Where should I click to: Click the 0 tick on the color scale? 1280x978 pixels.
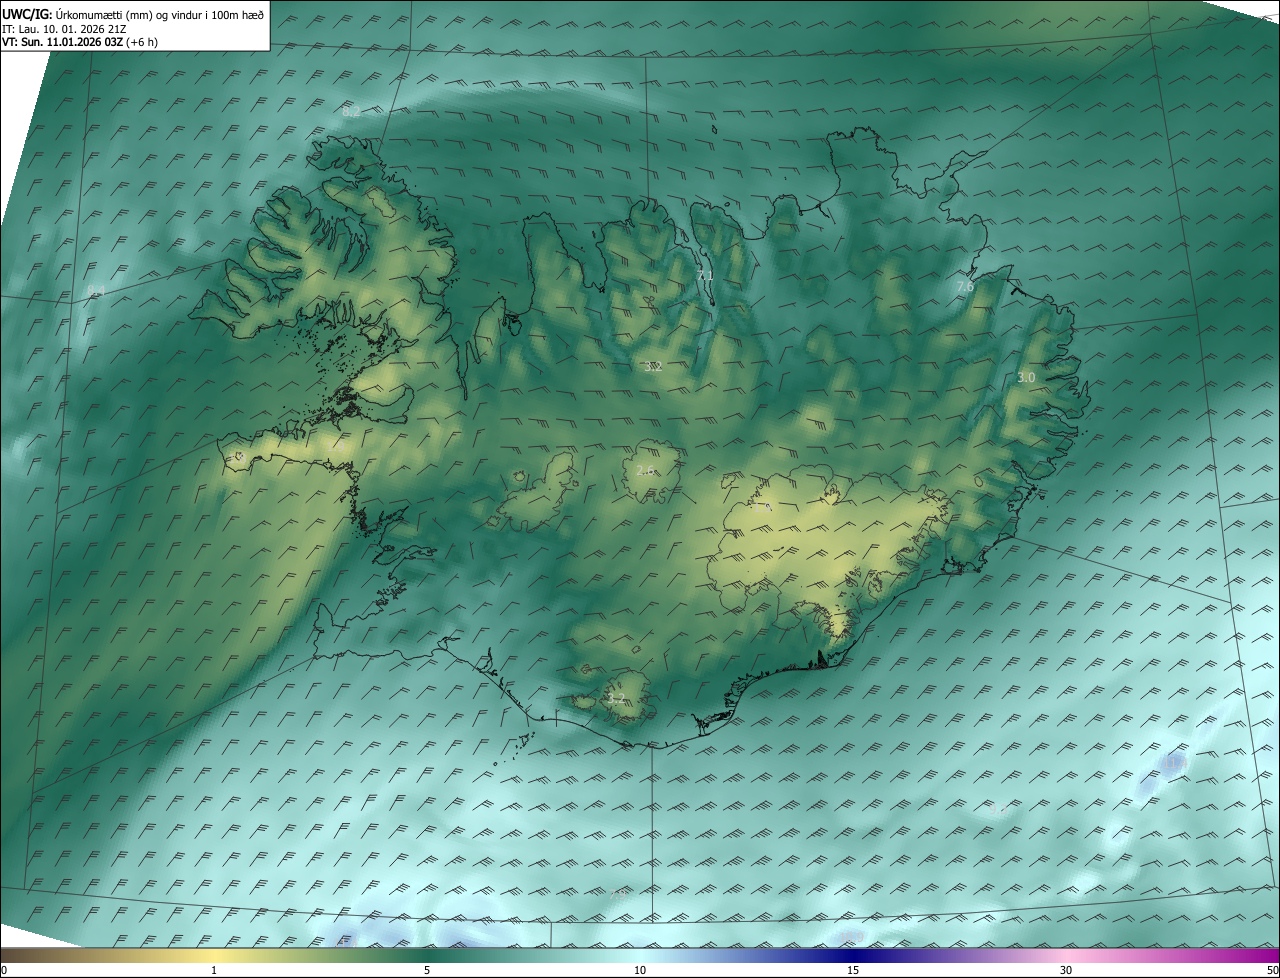click(x=4, y=970)
